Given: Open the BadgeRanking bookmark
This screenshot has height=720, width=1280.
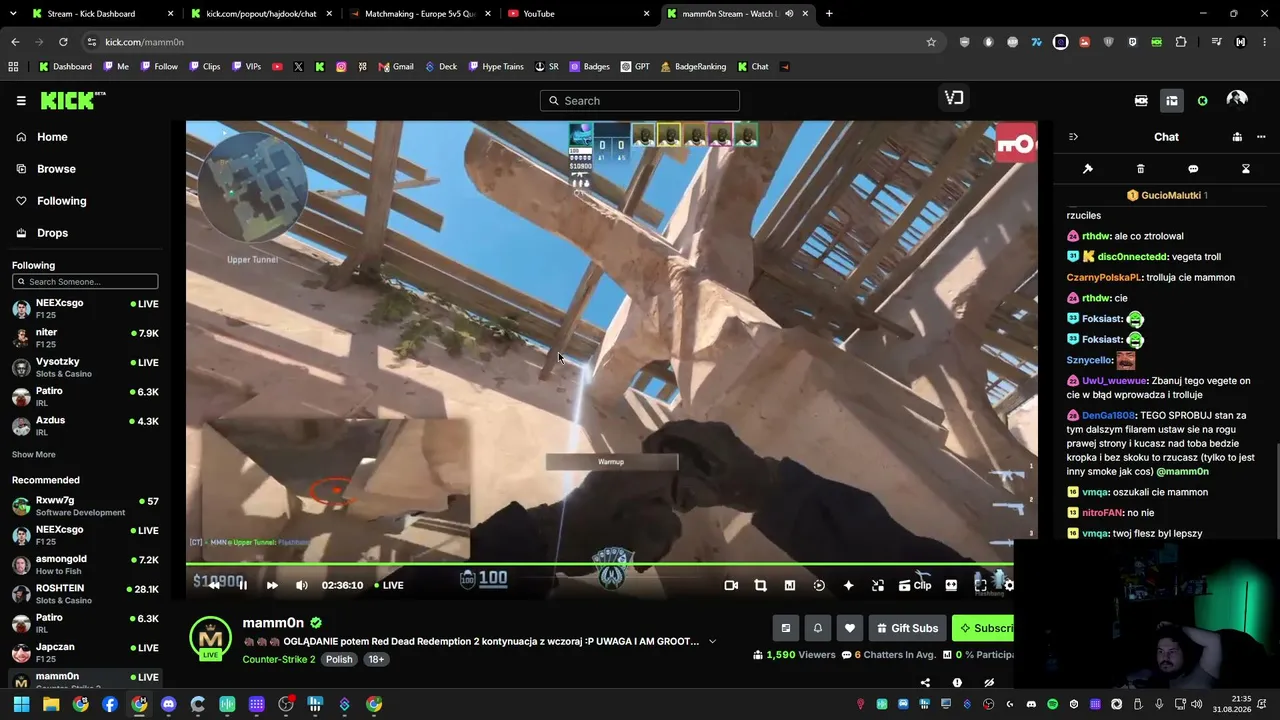Looking at the screenshot, I should click(x=693, y=67).
